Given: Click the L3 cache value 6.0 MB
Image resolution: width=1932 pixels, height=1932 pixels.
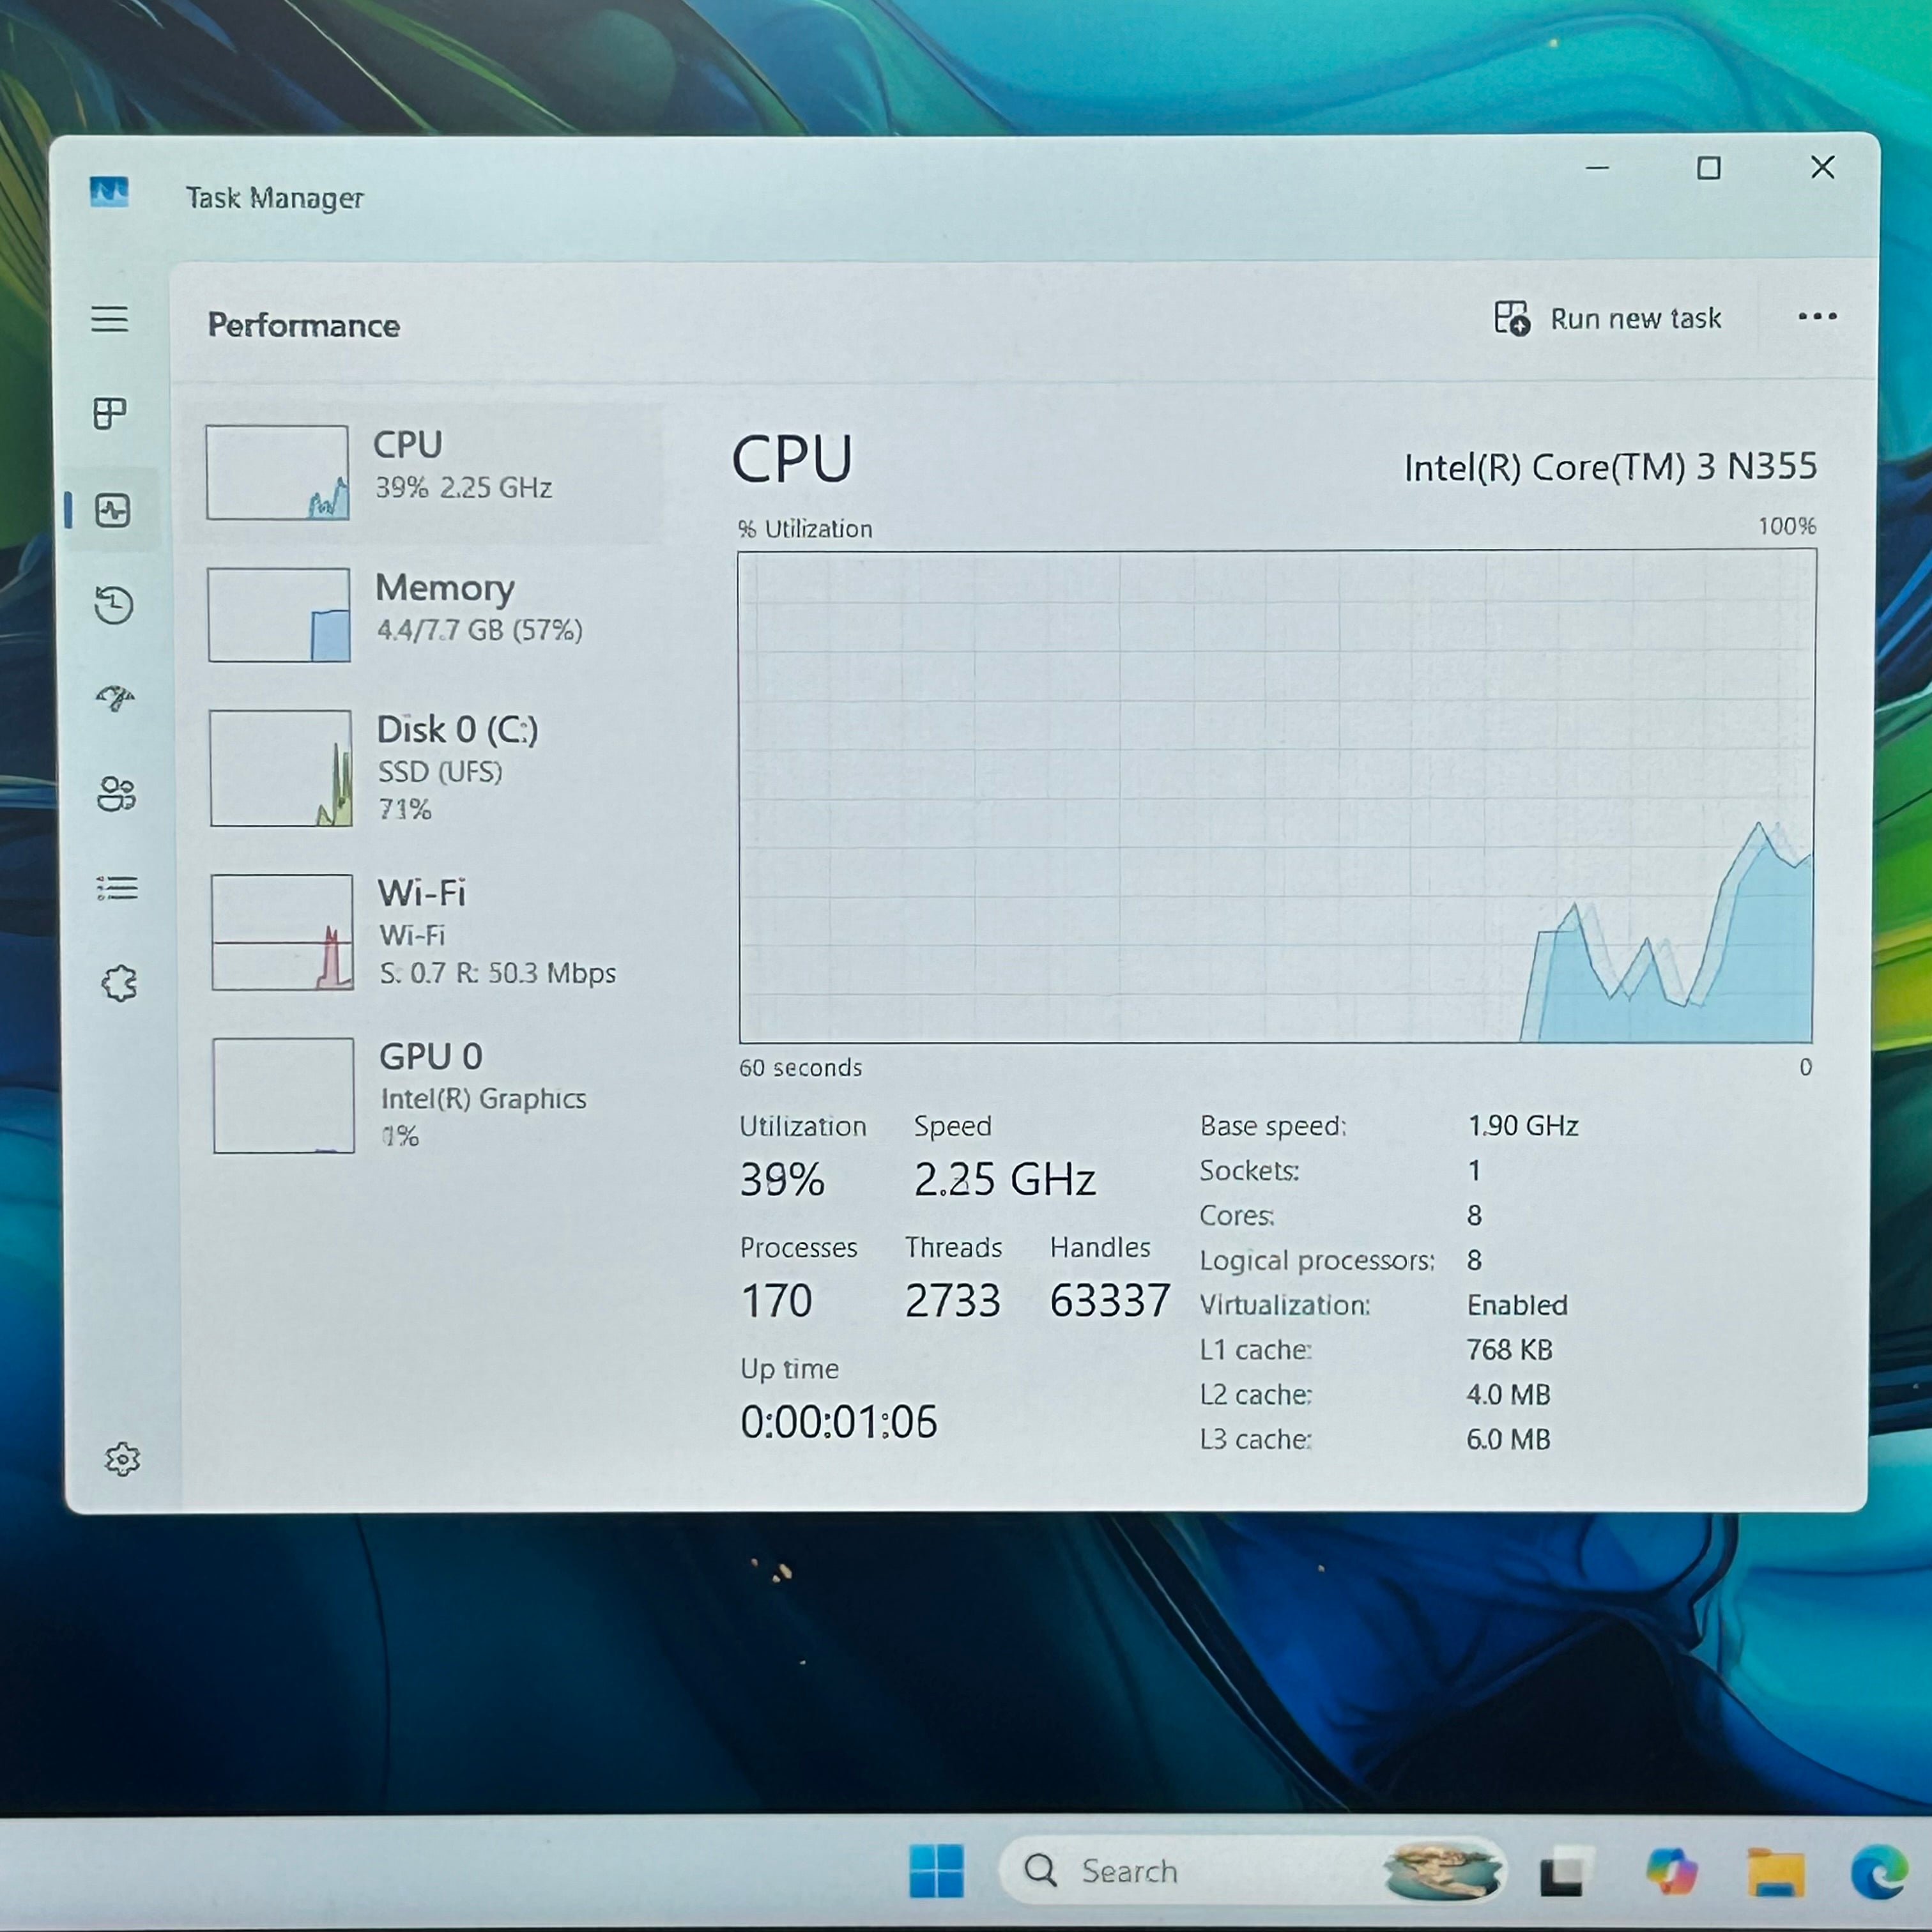Looking at the screenshot, I should 1508,1440.
